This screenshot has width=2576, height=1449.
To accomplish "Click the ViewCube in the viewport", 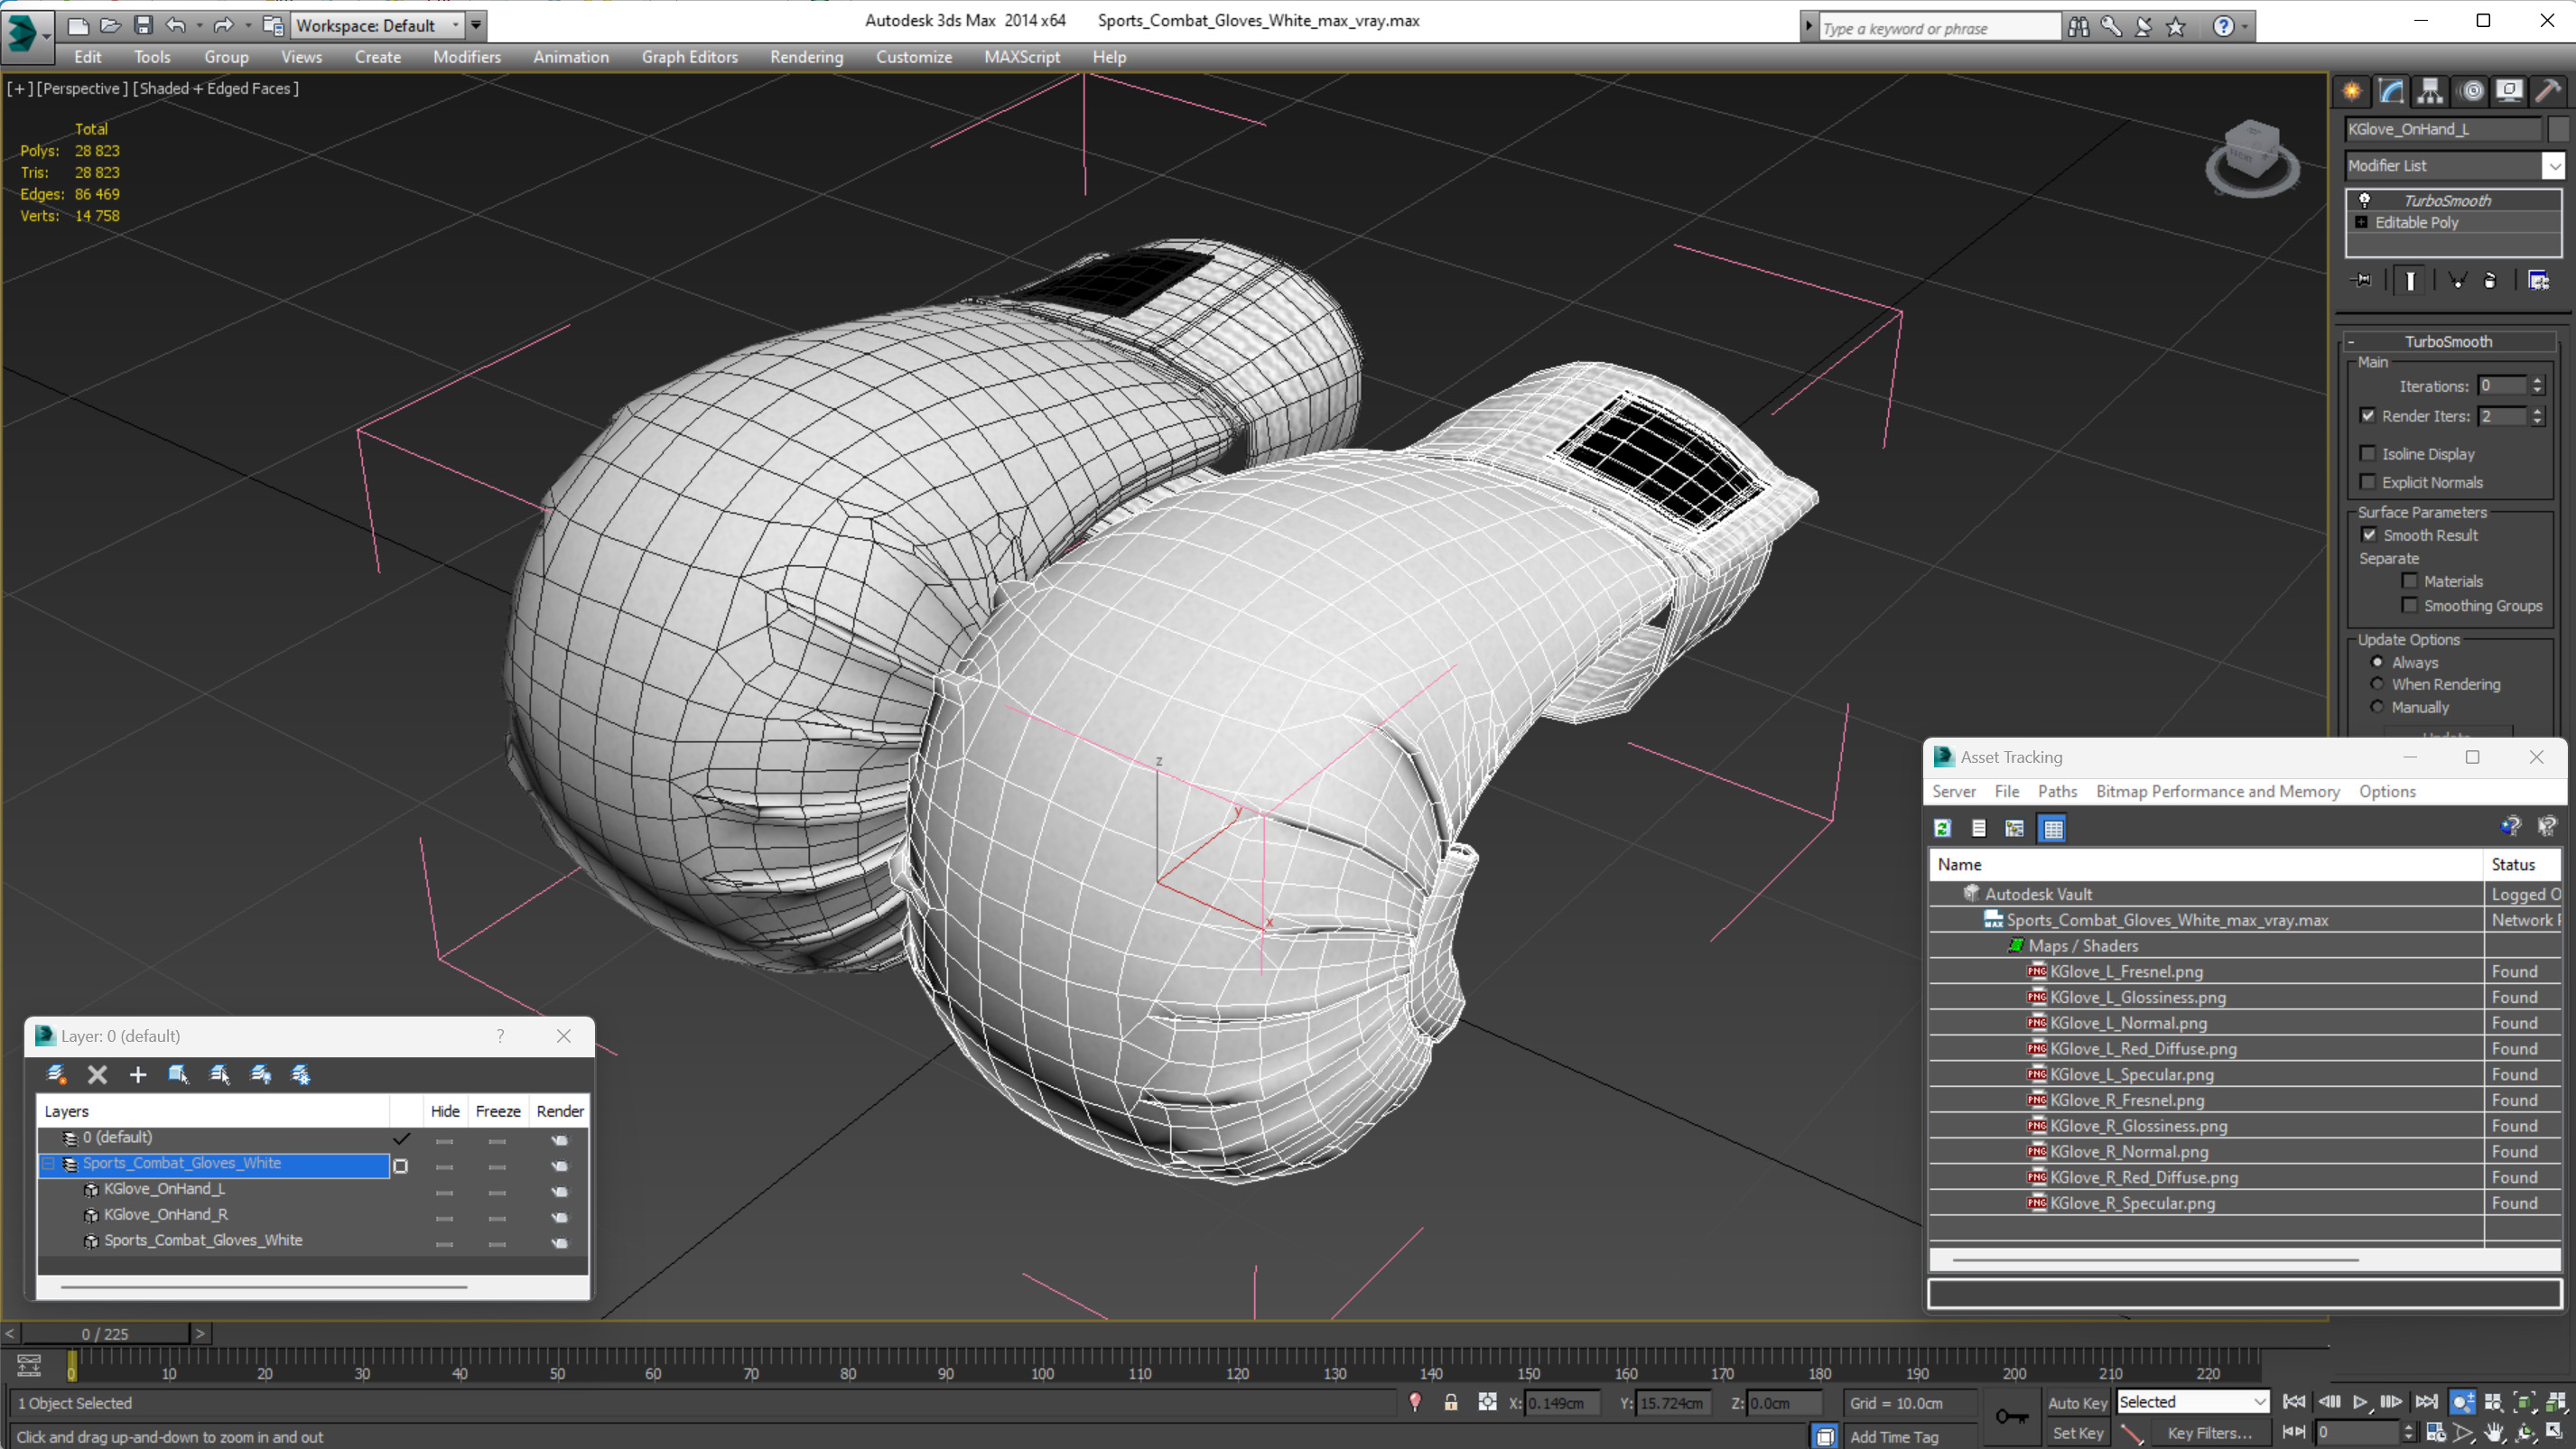I will click(2252, 159).
